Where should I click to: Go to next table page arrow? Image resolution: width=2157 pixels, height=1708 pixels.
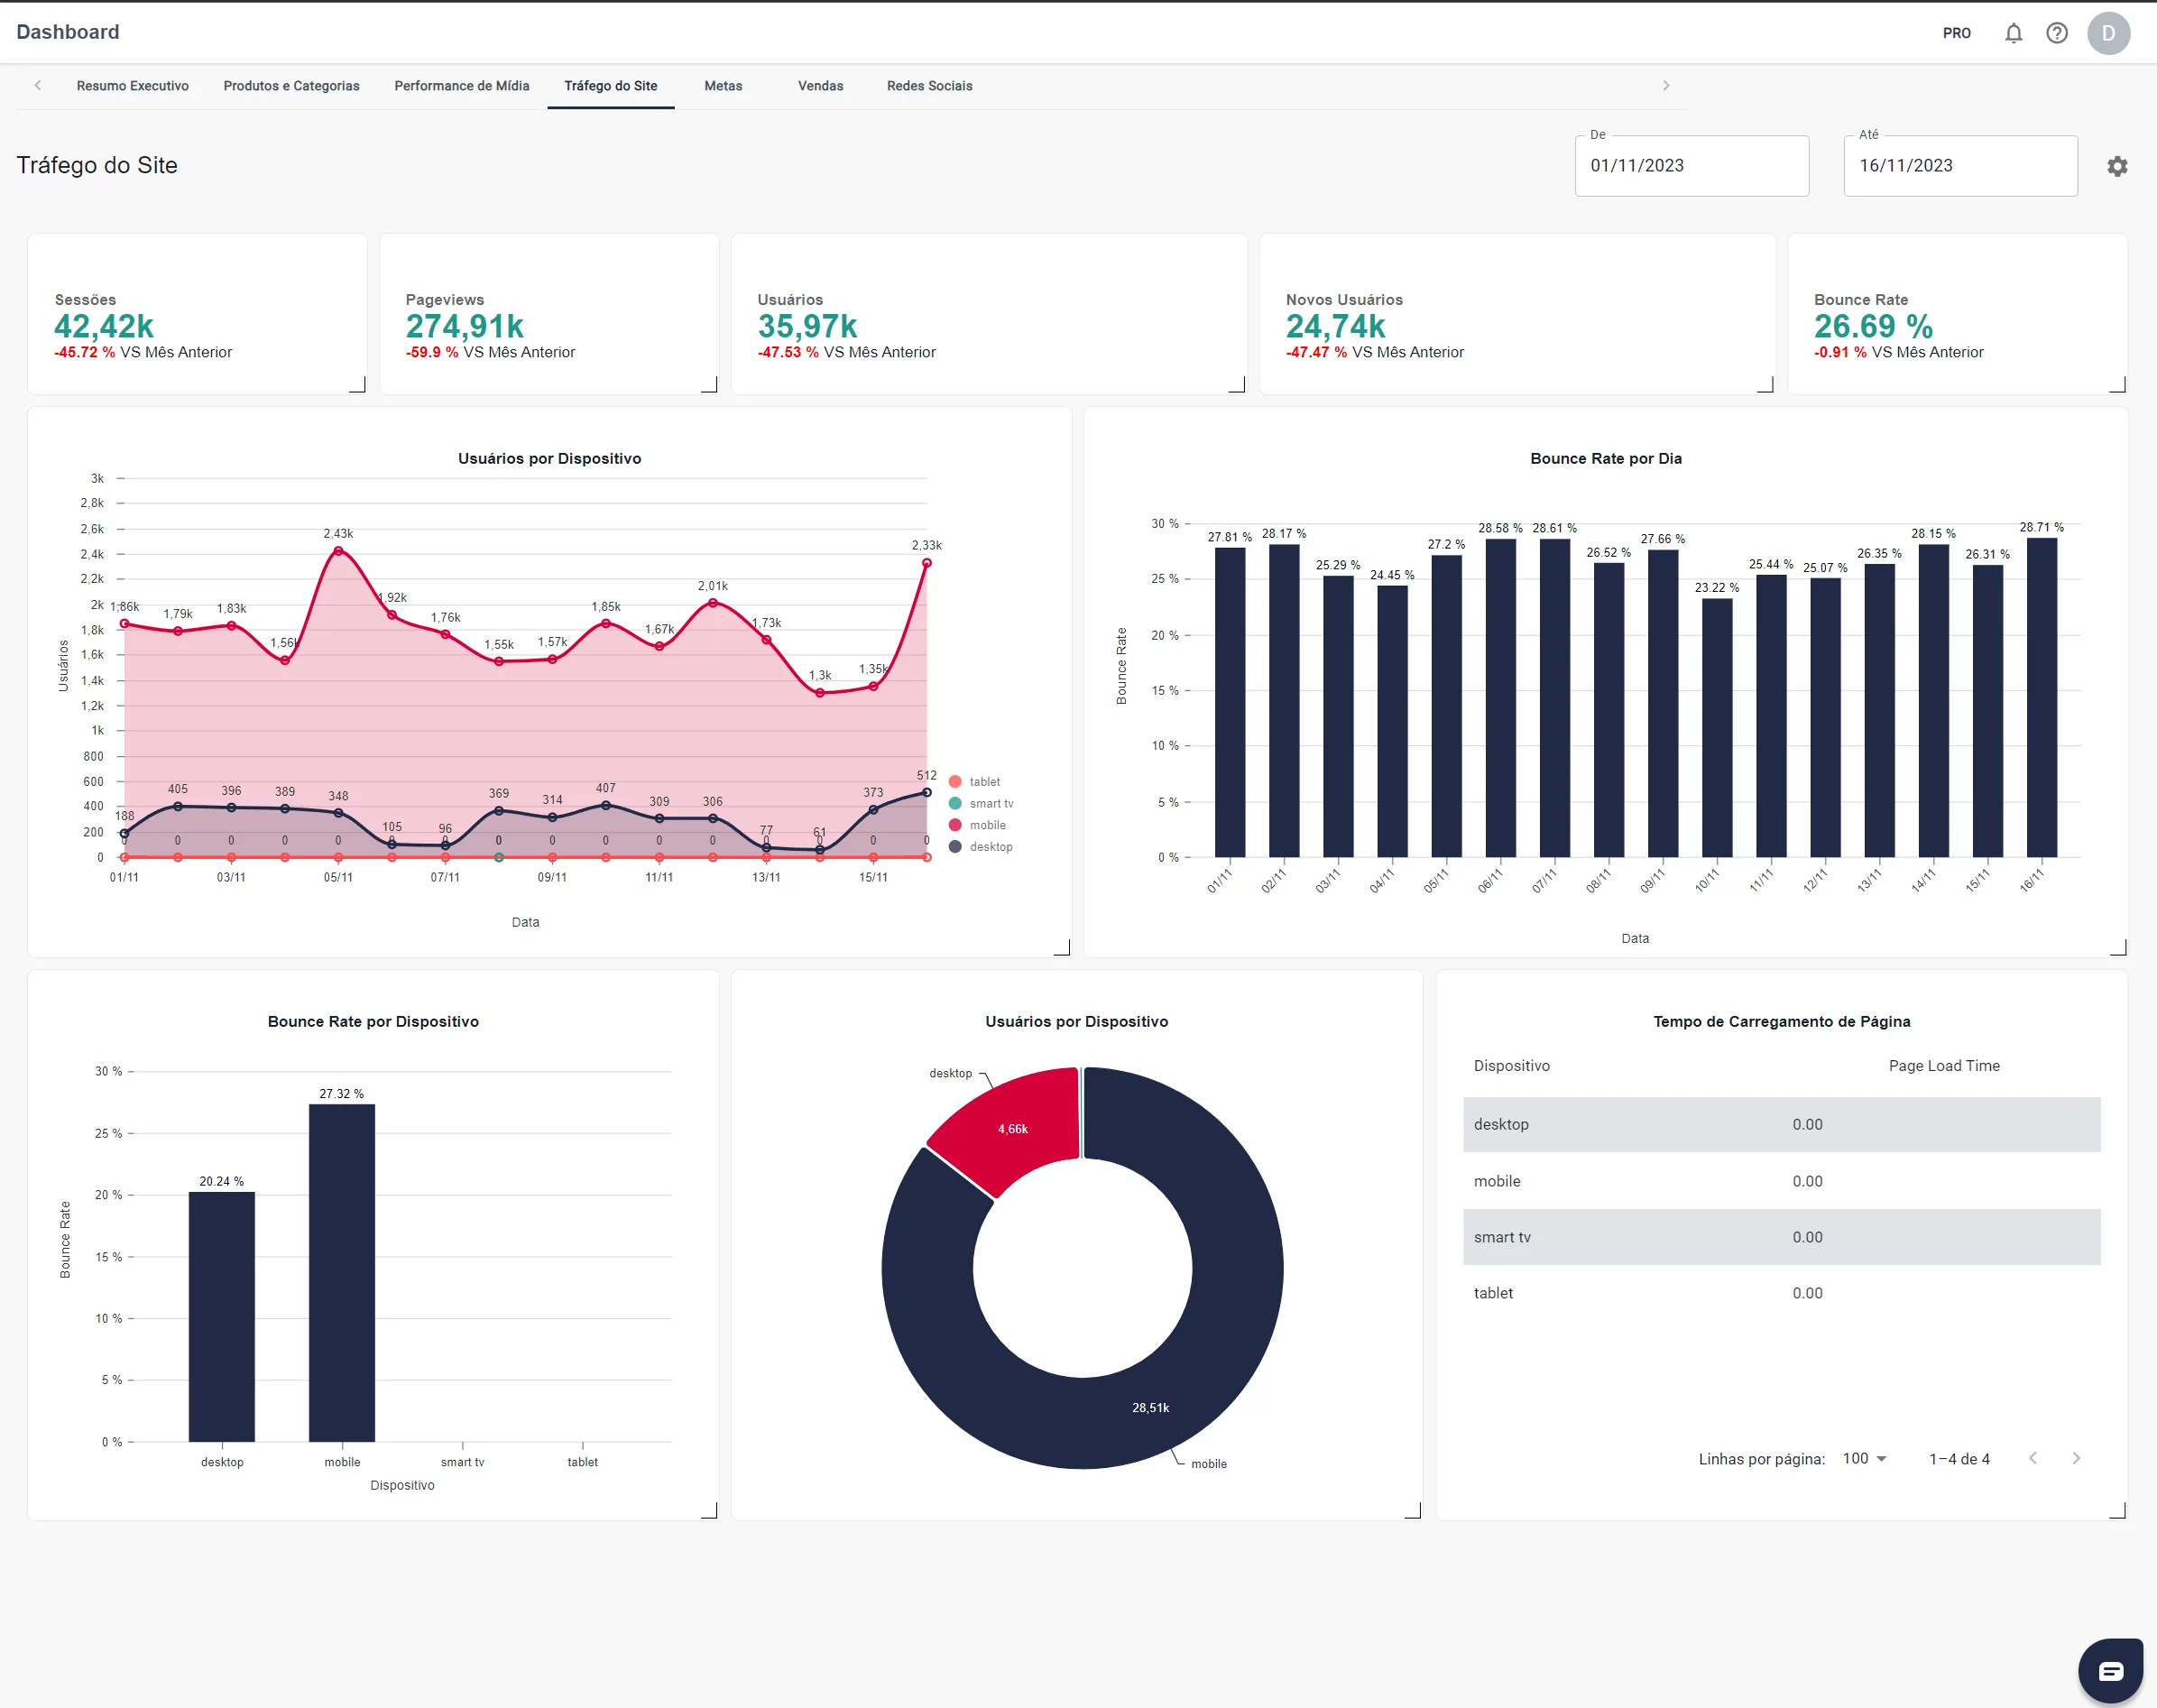click(x=2076, y=1458)
